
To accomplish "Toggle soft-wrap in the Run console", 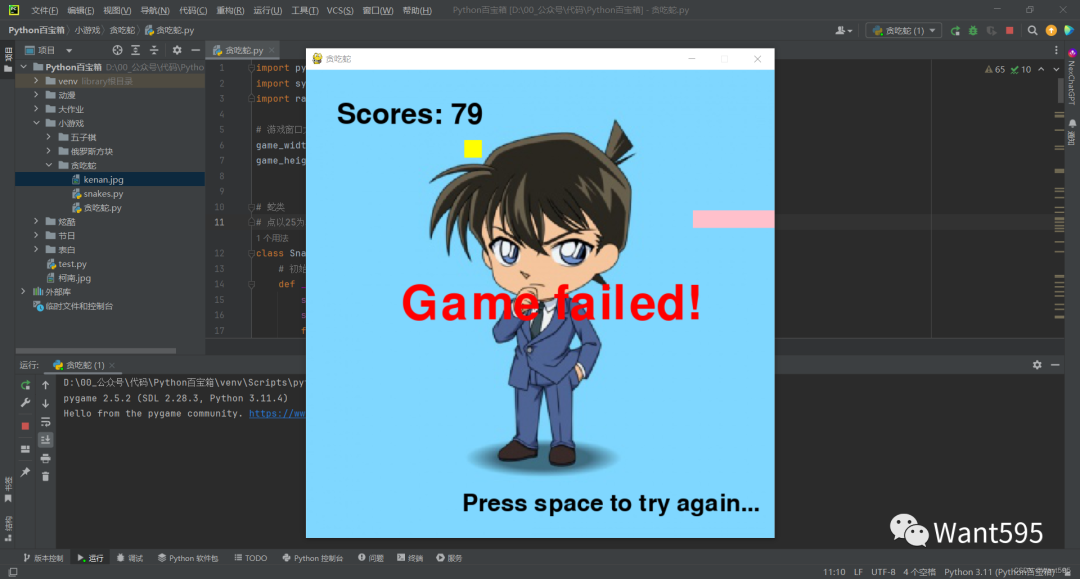I will point(45,421).
